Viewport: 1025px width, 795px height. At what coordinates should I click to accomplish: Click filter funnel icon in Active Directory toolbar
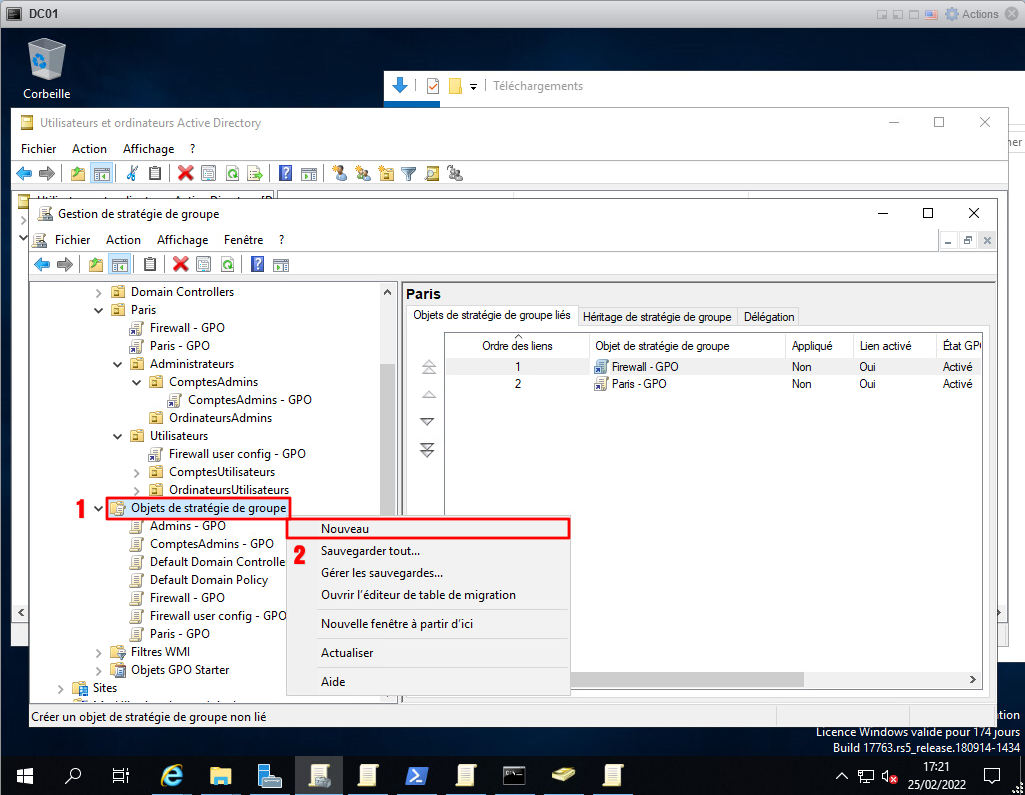[x=408, y=173]
